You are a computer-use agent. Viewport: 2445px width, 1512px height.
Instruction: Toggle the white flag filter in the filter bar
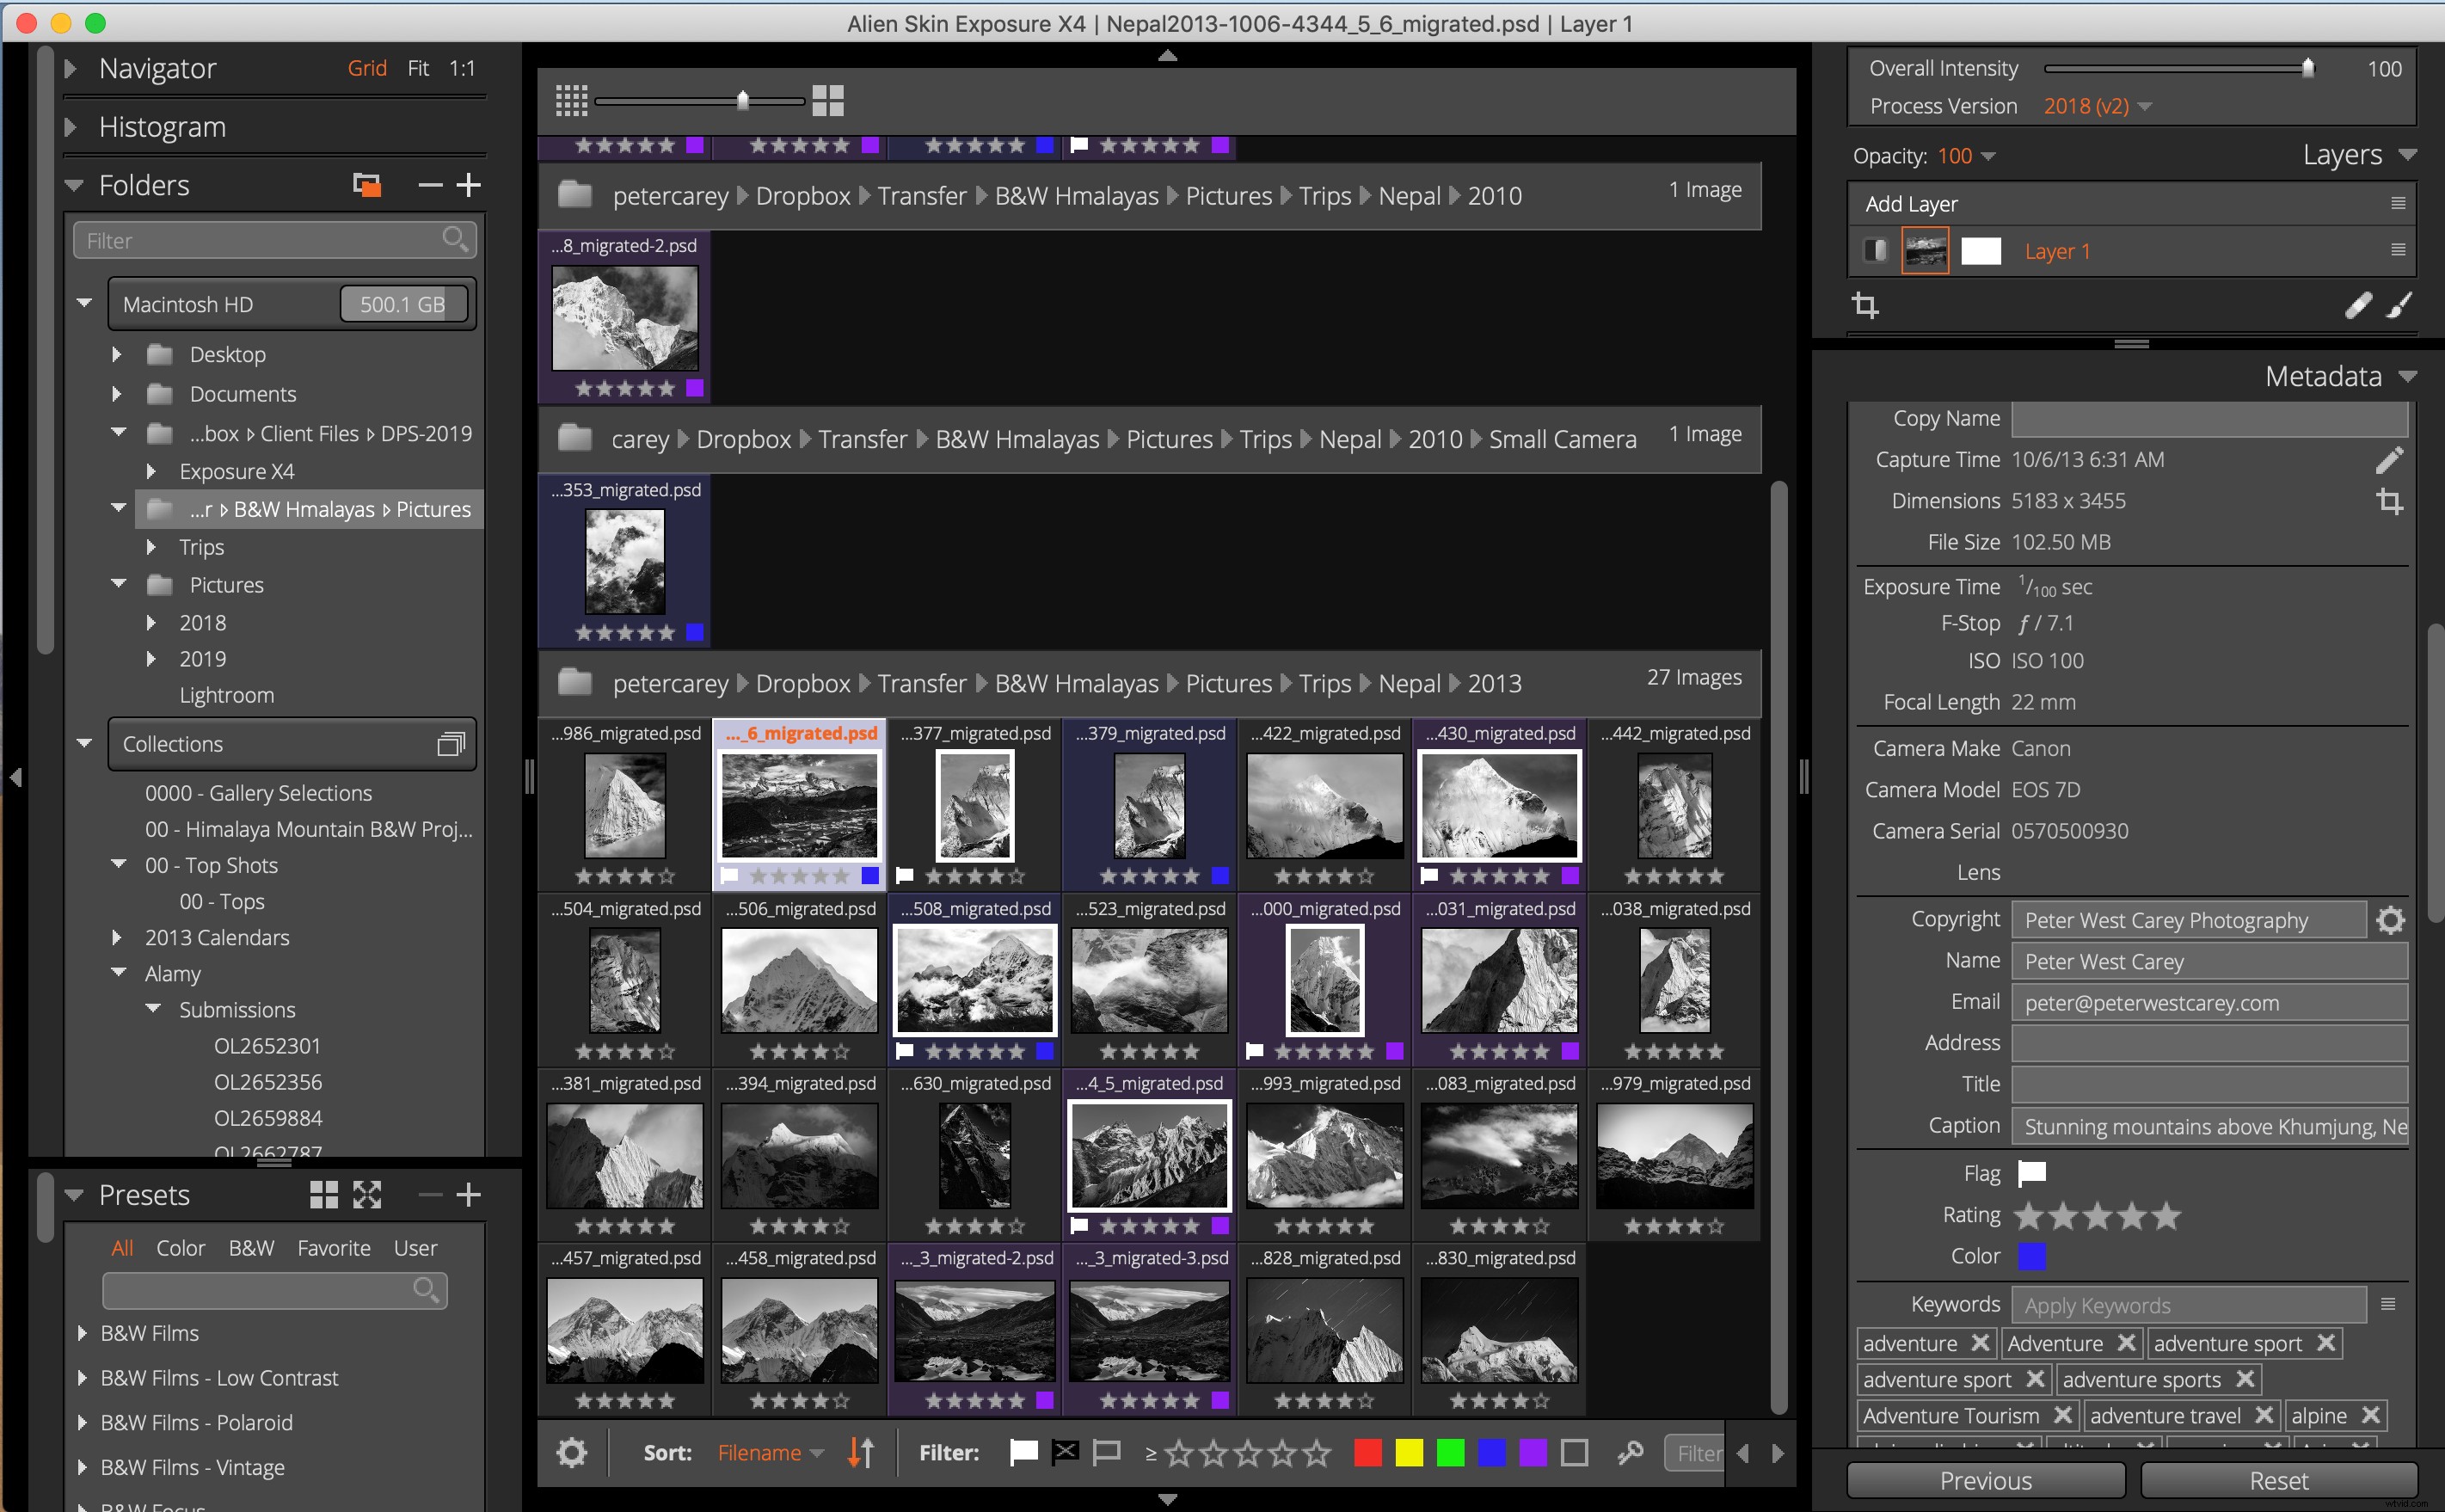pos(1025,1452)
